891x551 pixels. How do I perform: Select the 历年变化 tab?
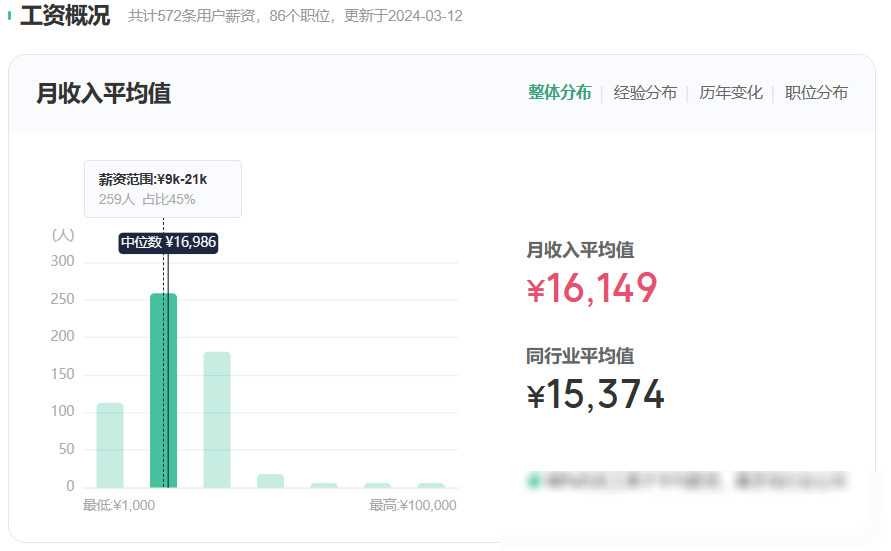click(x=730, y=93)
